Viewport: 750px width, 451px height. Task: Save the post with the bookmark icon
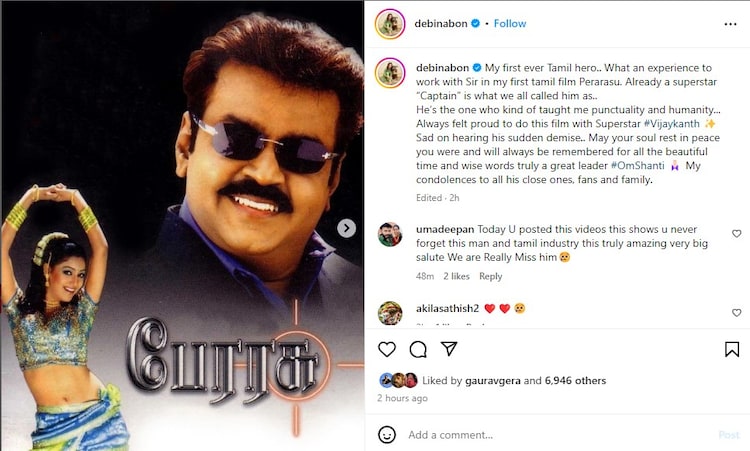click(x=732, y=349)
